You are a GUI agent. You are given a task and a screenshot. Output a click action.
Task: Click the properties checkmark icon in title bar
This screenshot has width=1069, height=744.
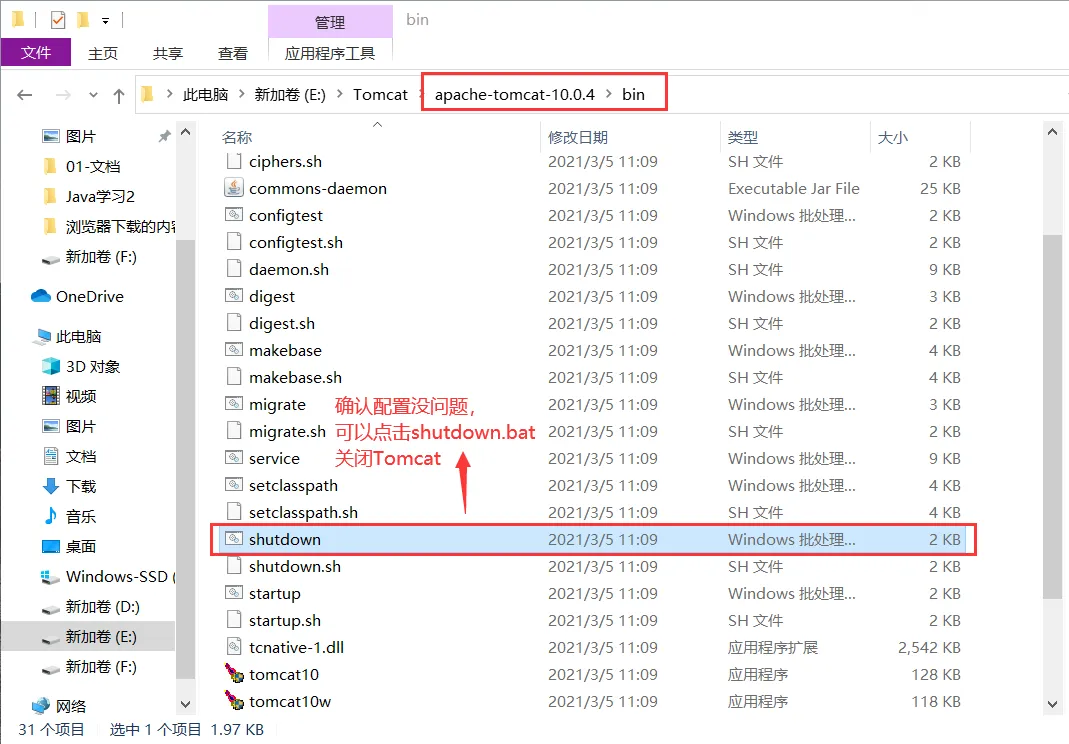click(x=58, y=20)
